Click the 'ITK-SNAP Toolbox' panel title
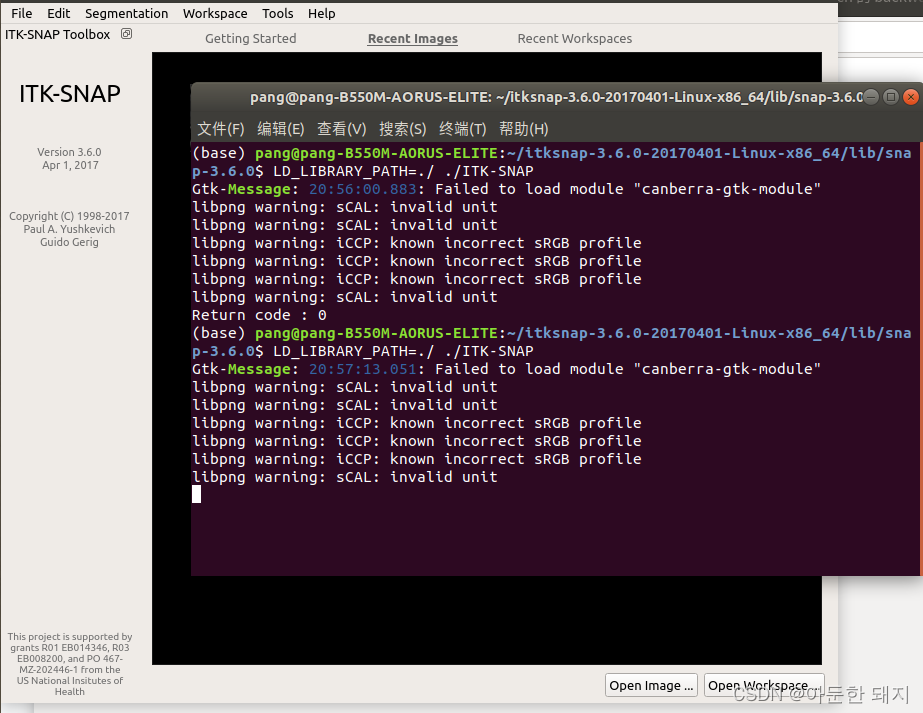 58,34
